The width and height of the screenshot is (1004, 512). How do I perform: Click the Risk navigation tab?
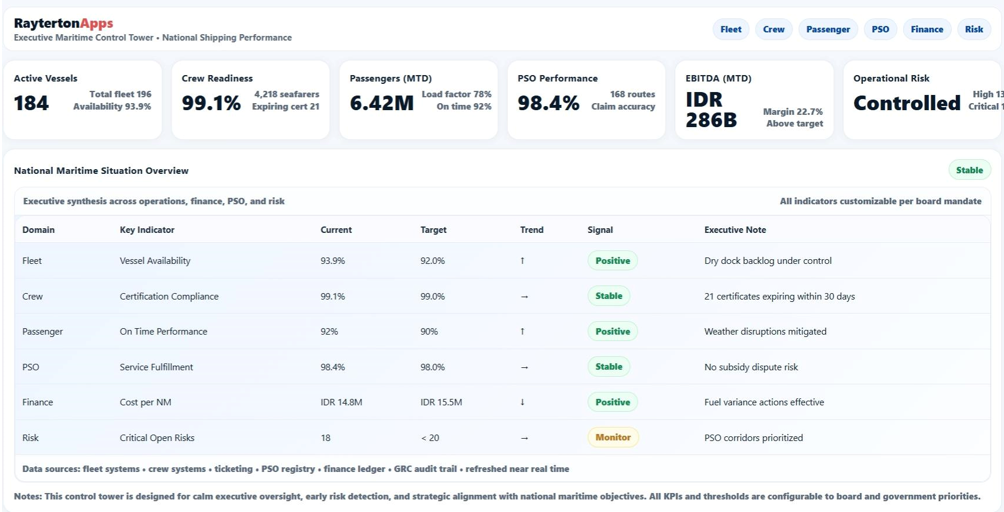pyautogui.click(x=974, y=29)
